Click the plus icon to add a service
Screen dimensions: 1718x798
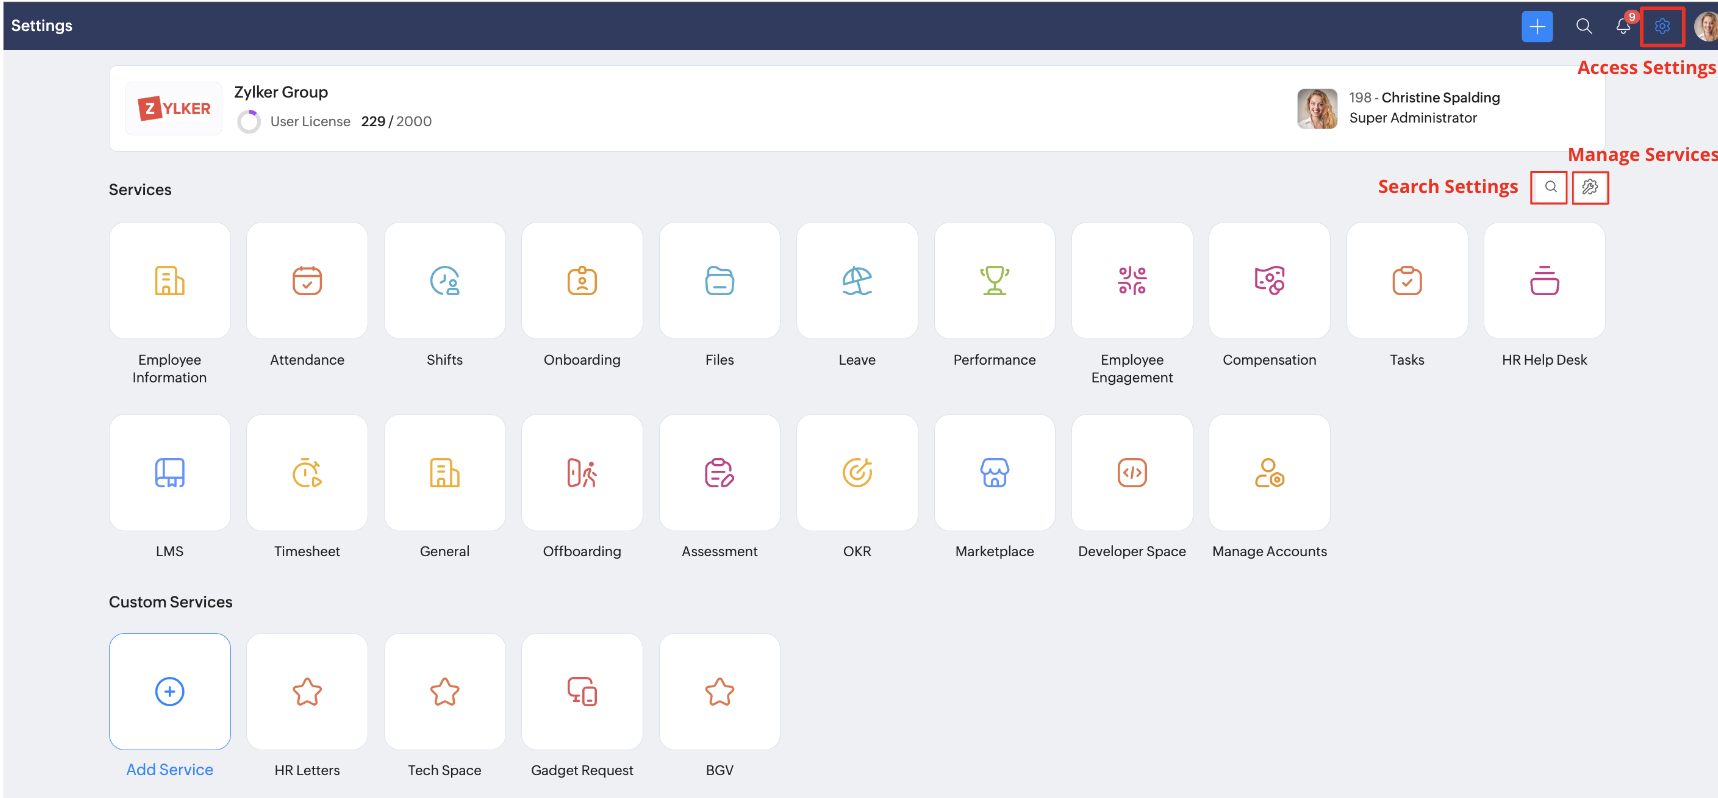170,692
